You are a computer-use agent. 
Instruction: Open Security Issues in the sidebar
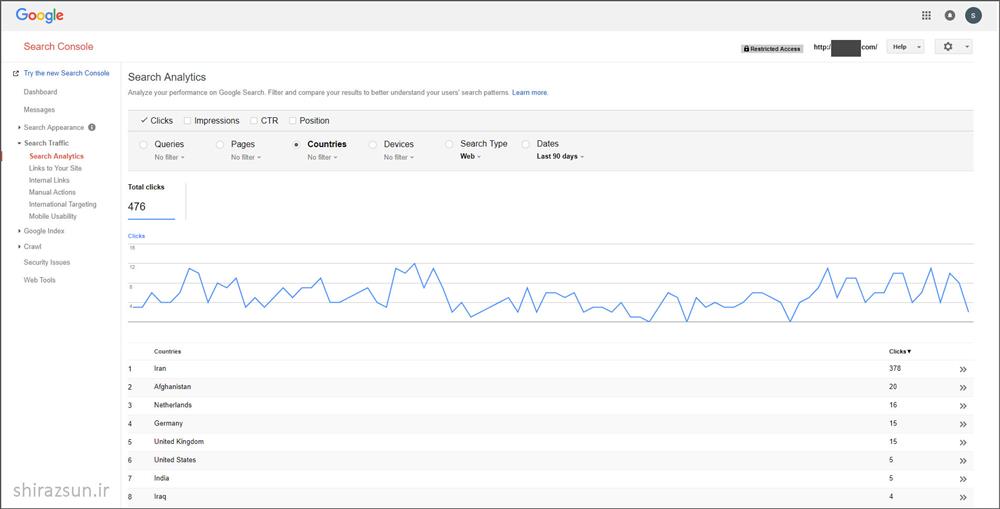click(47, 262)
